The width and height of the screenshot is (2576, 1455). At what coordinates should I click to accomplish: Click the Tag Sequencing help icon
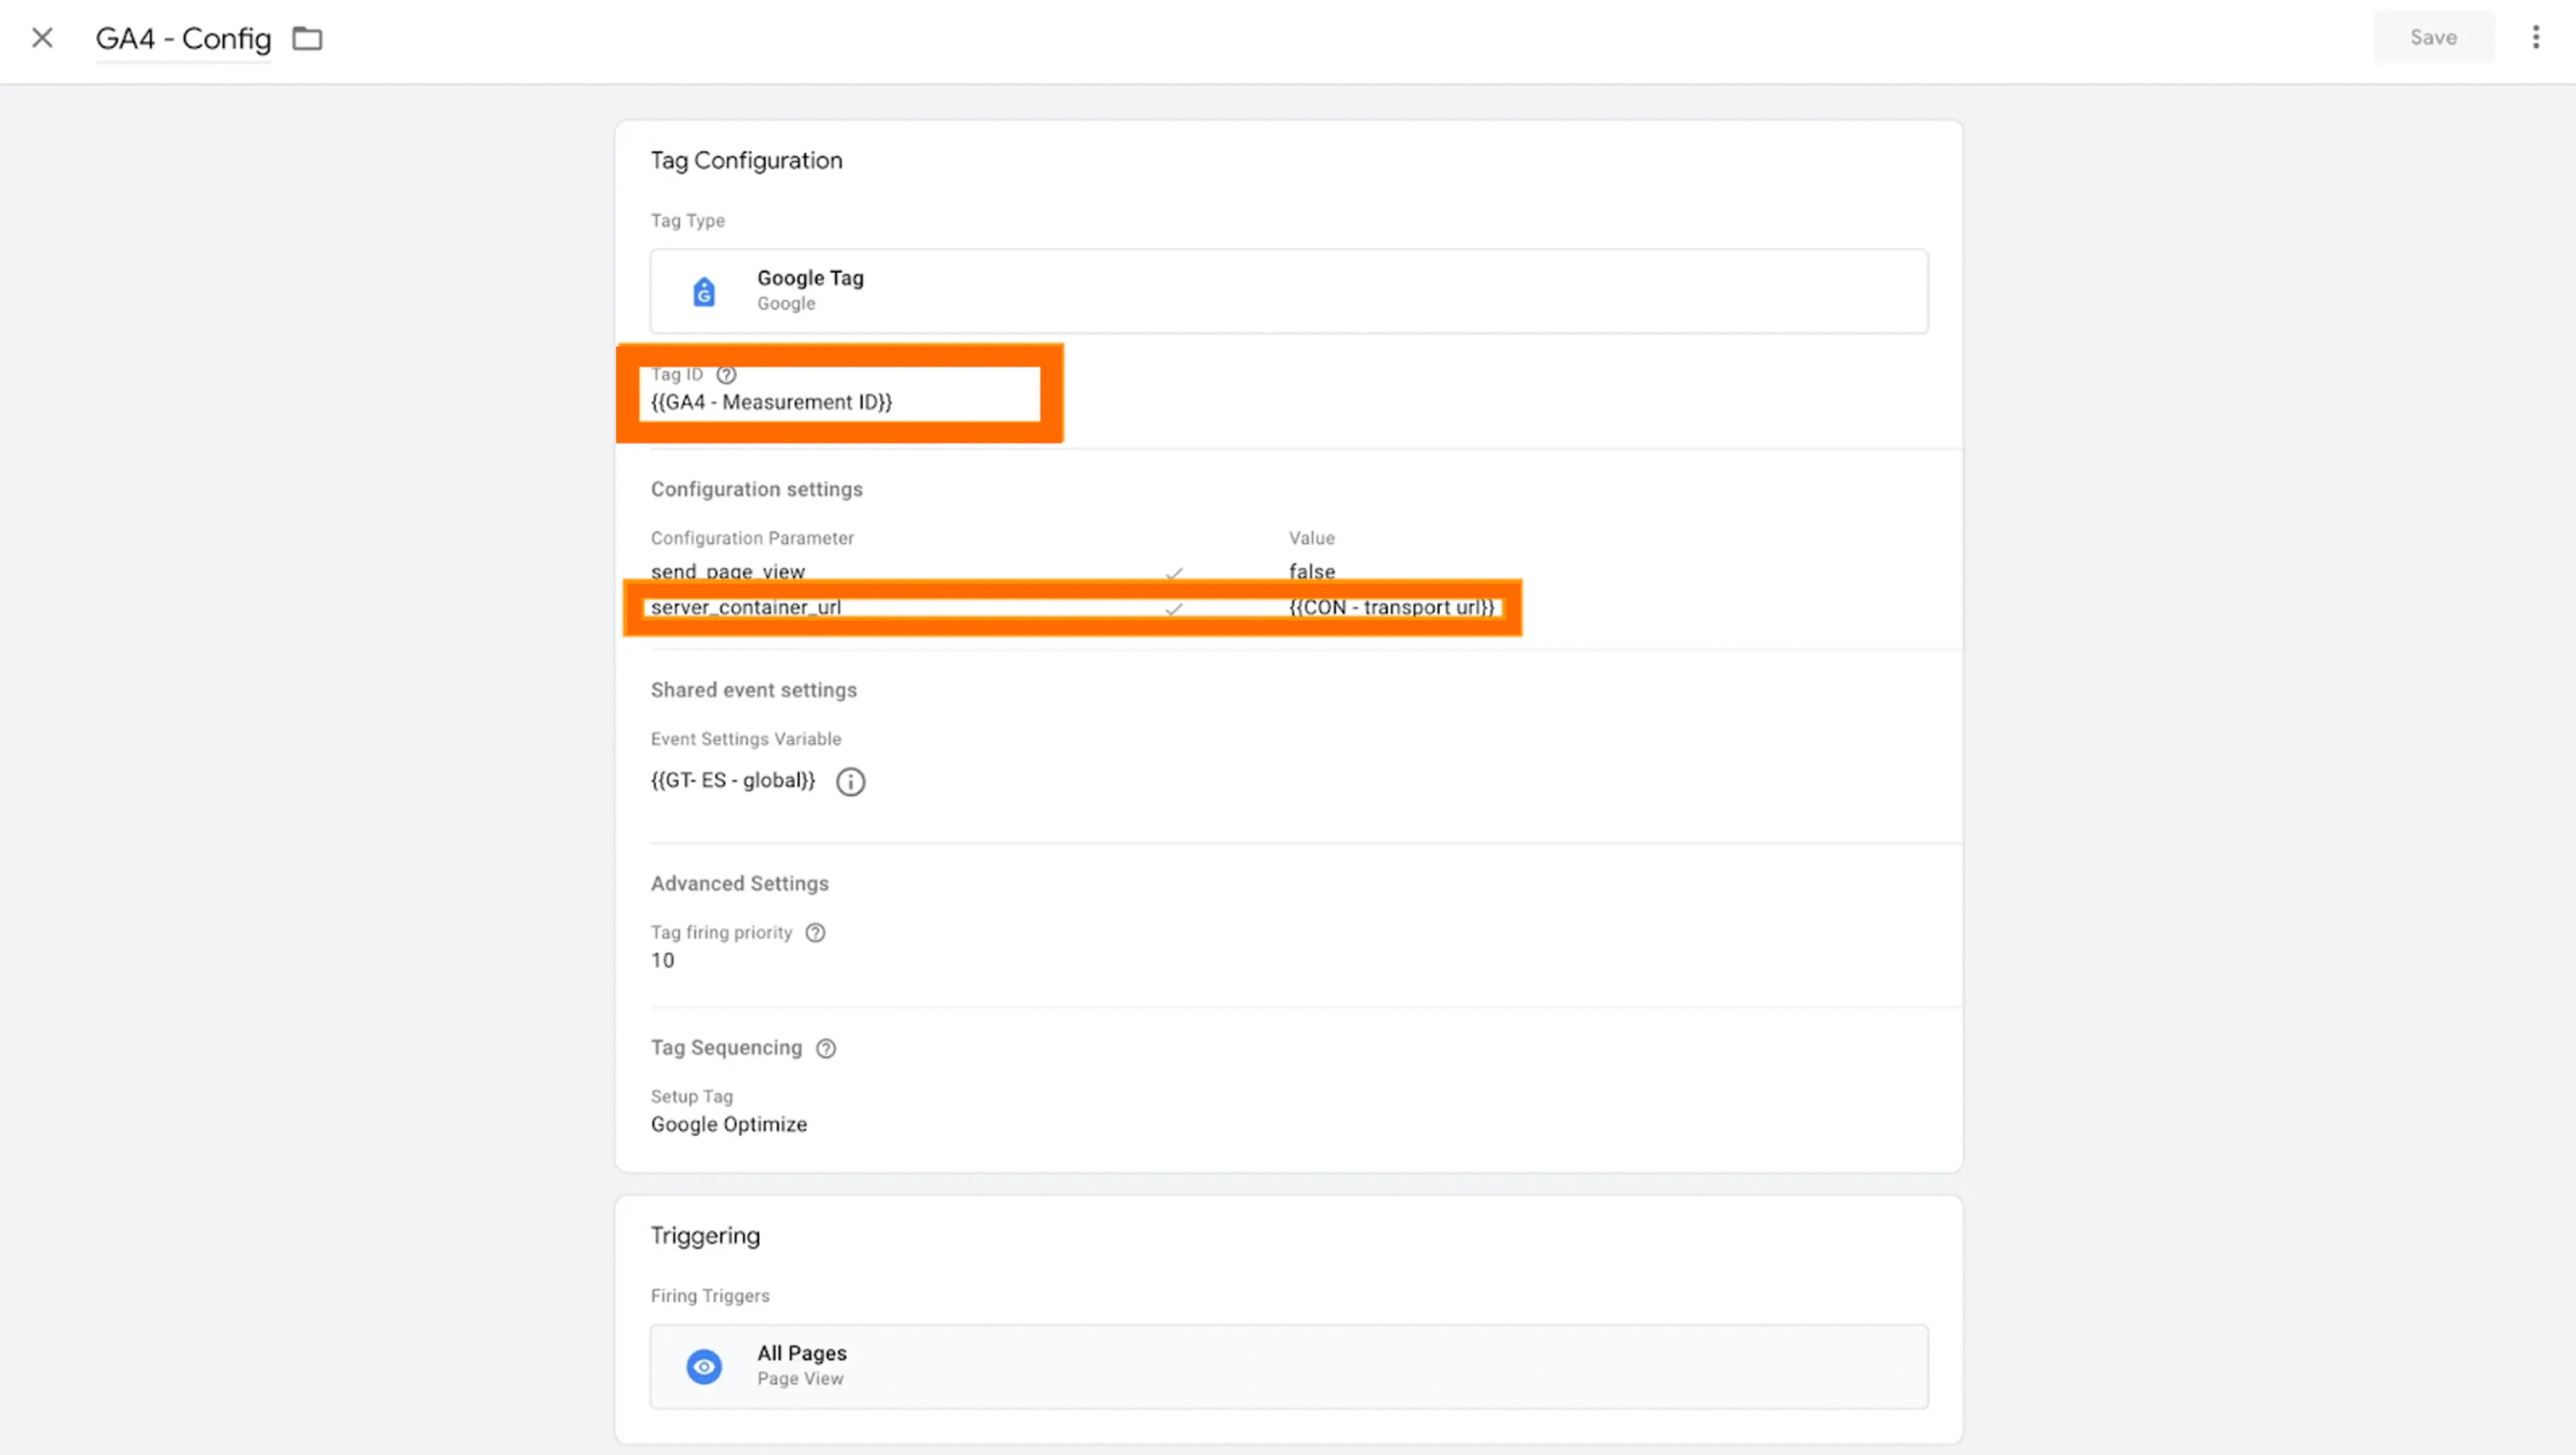[x=826, y=1046]
